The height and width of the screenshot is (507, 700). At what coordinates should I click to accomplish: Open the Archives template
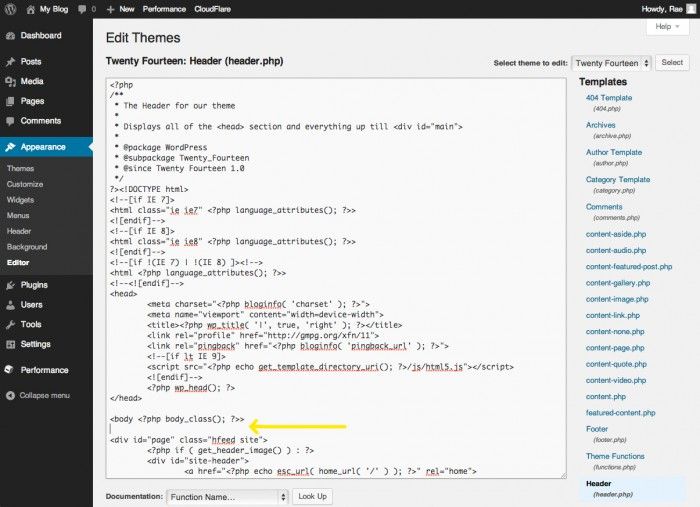point(600,125)
